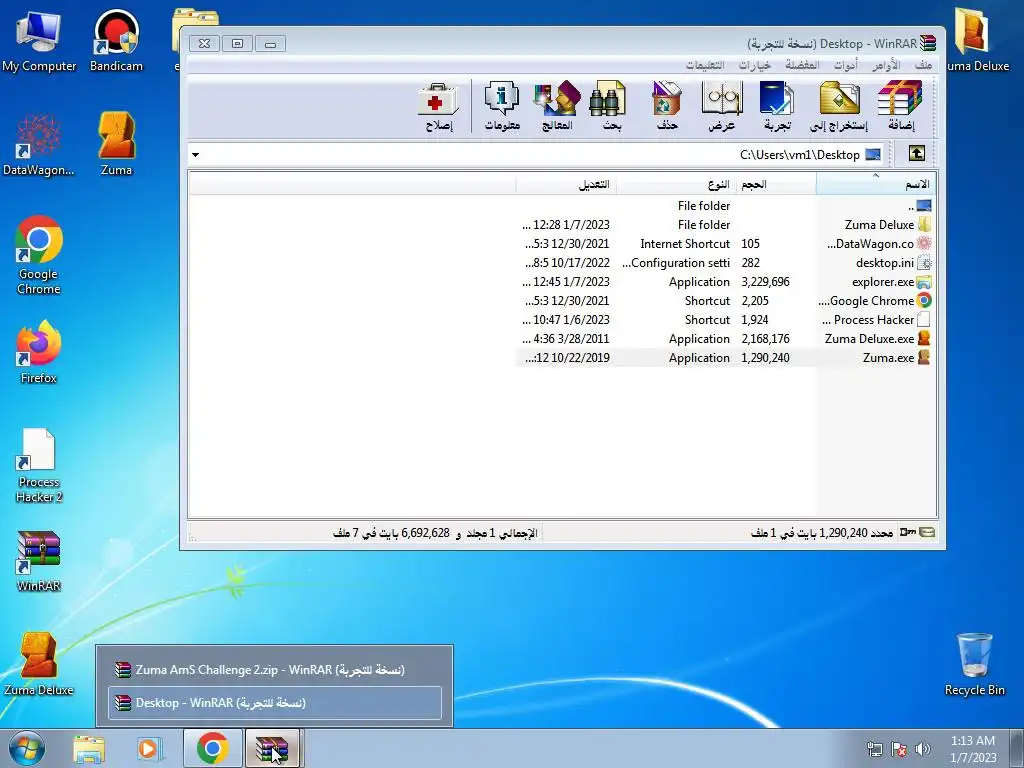Select the Bandicam desktop icon

click(116, 40)
